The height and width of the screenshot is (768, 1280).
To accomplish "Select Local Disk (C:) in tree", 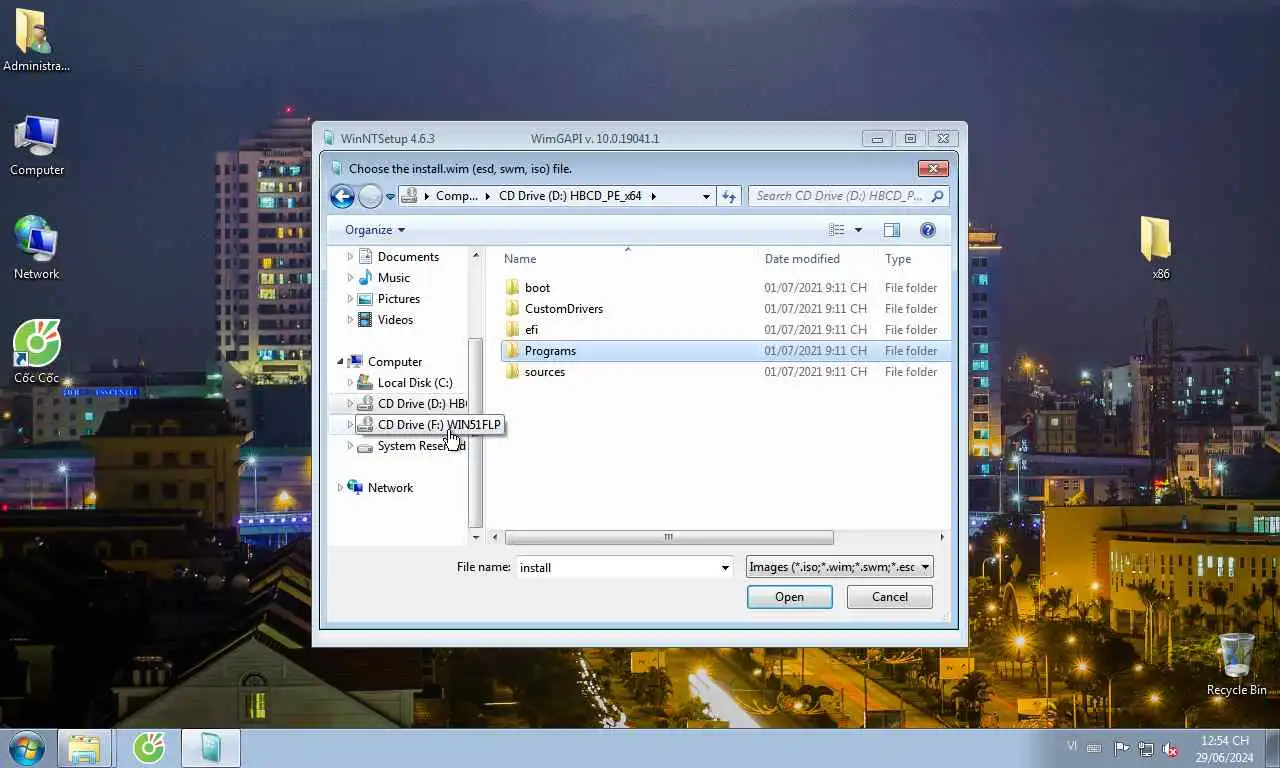I will point(405,383).
